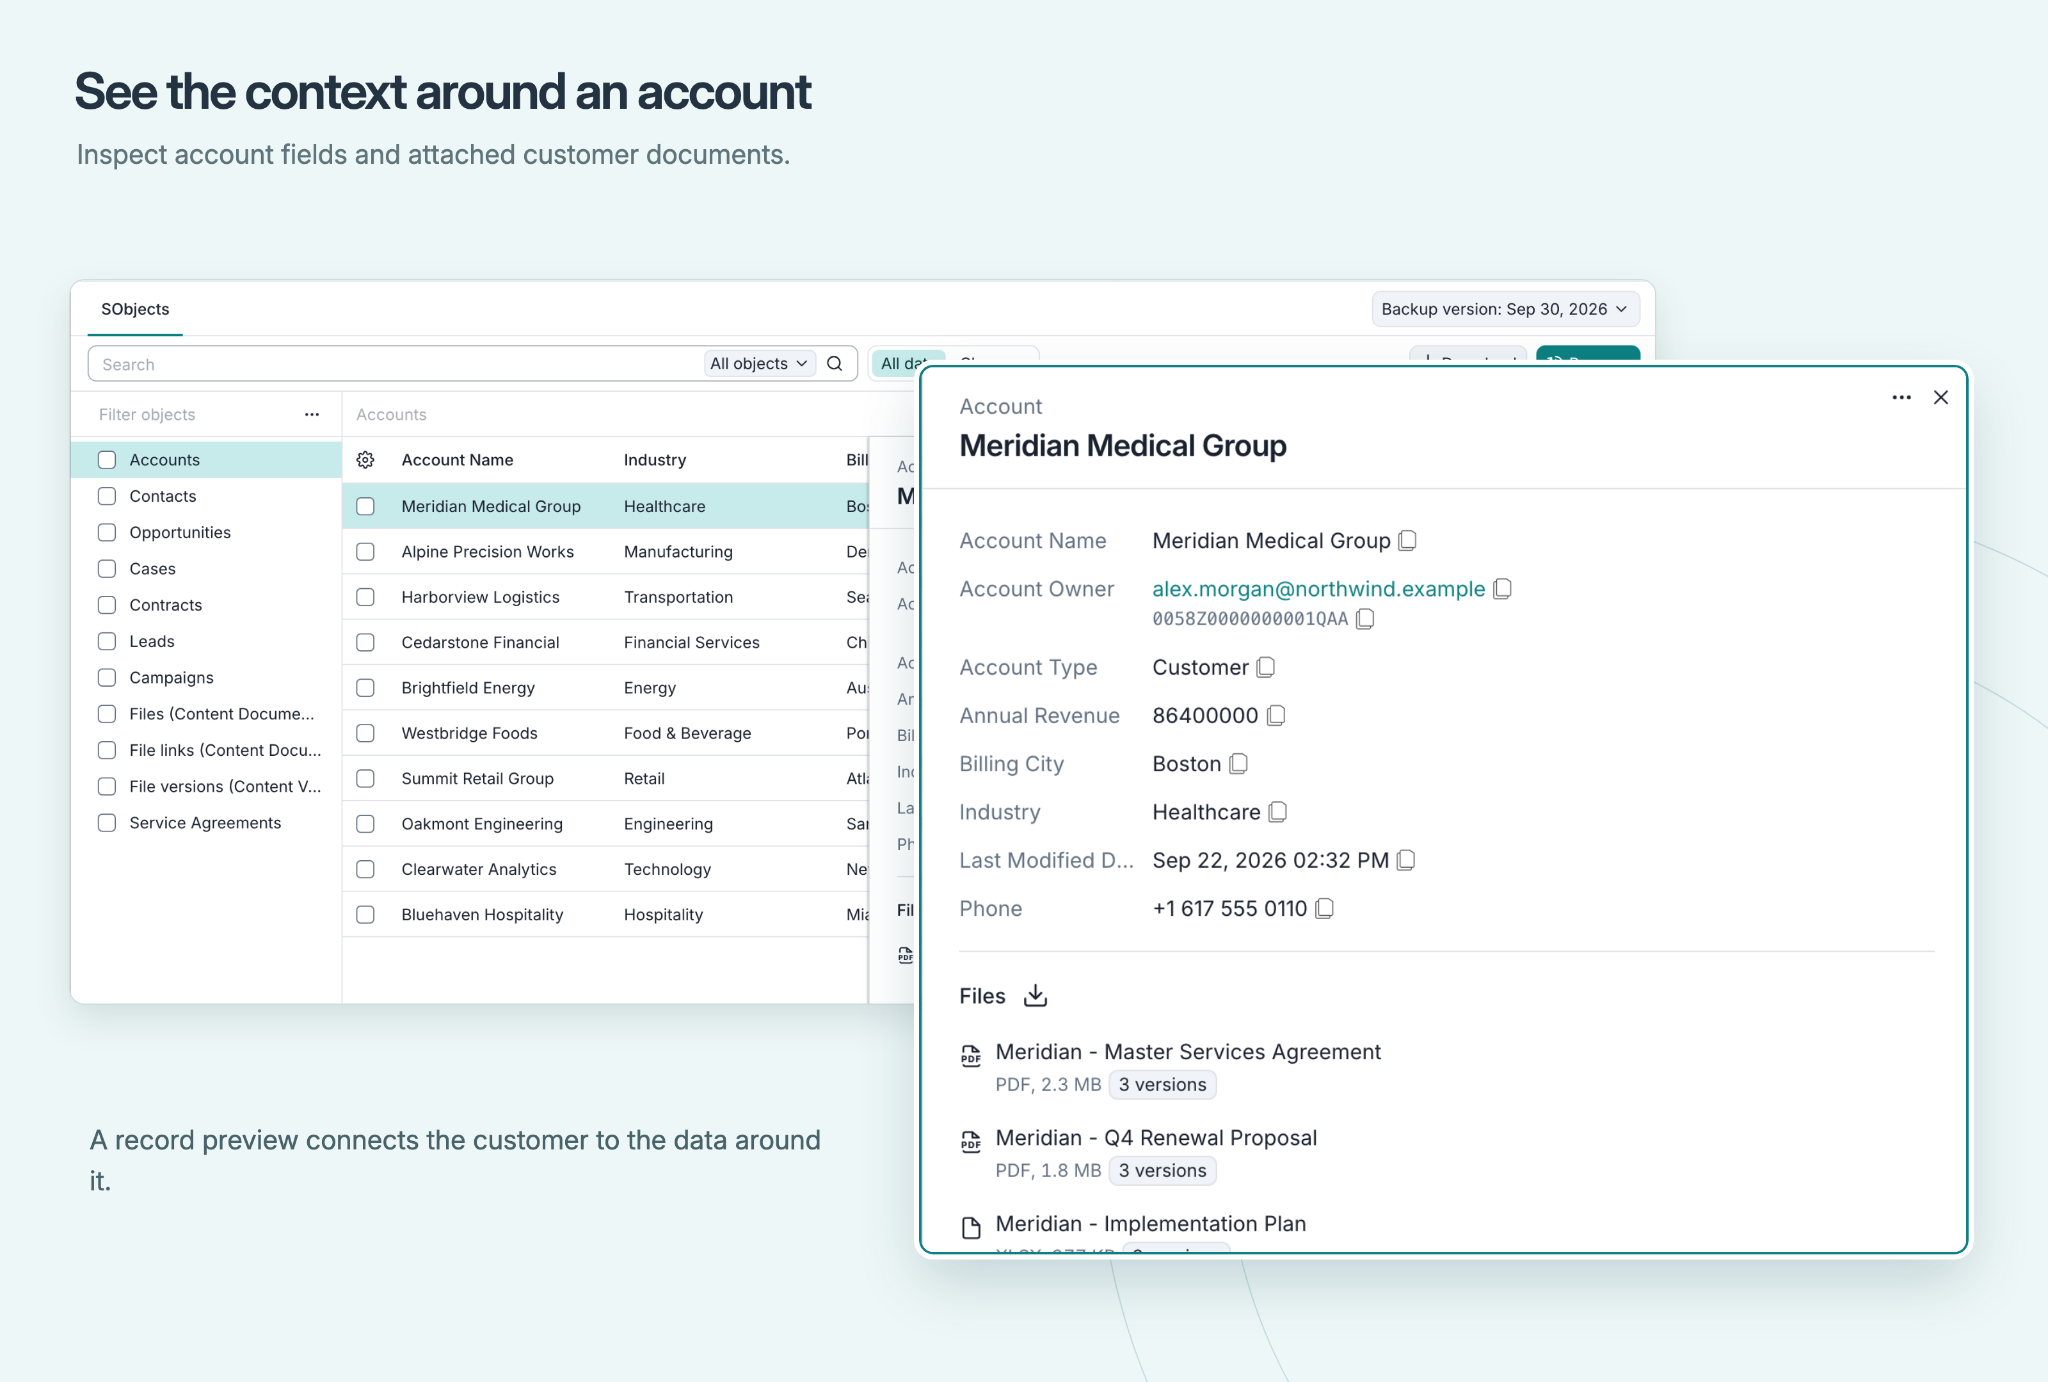The width and height of the screenshot is (2048, 1382).
Task: Open the All objects filter dropdown
Action: [759, 364]
